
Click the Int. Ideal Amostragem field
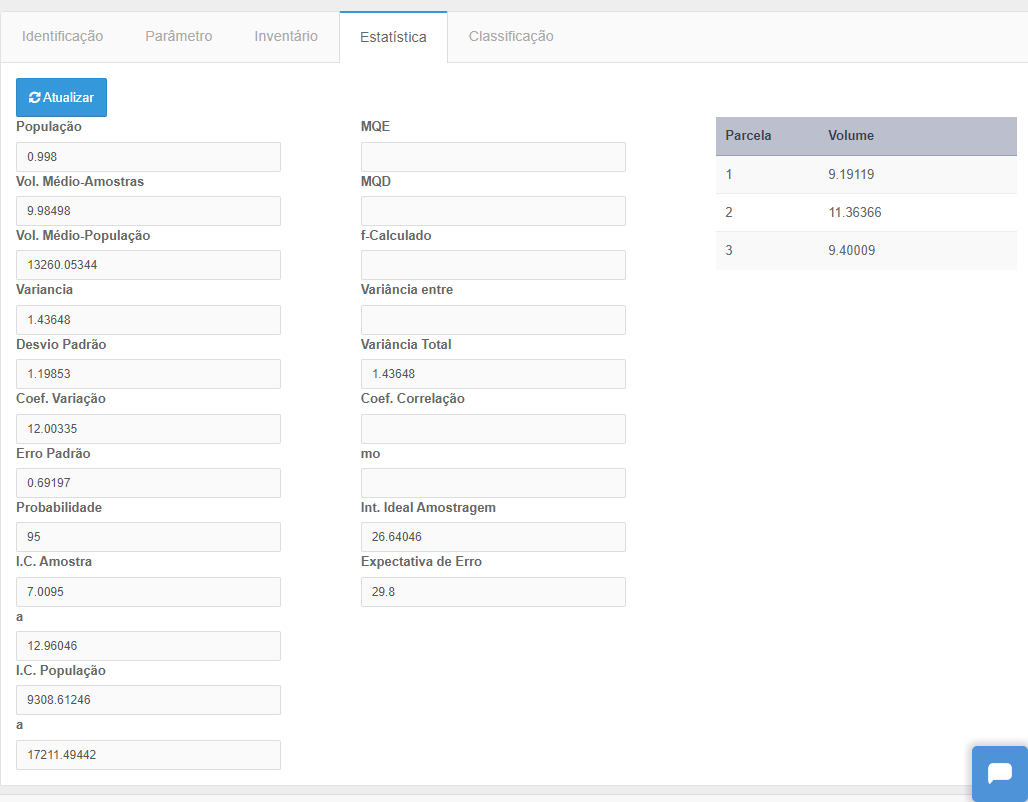click(493, 537)
